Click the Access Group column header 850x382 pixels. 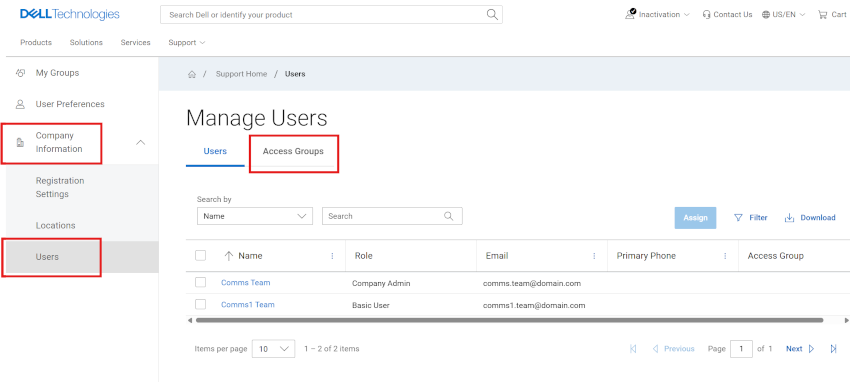776,256
